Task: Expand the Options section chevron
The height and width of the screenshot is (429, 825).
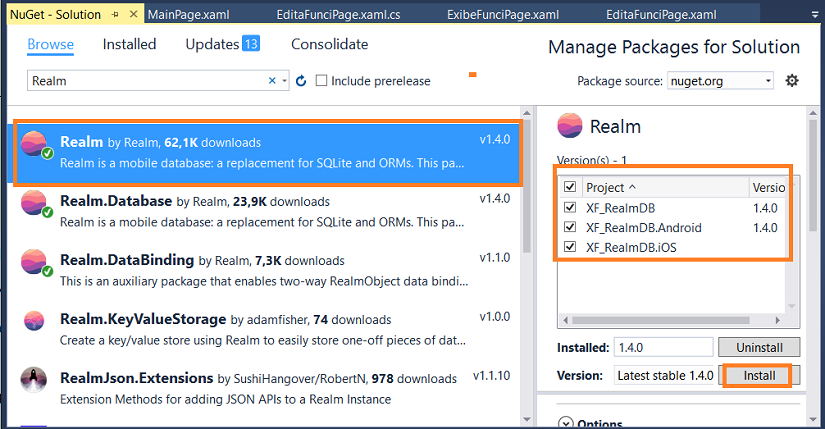Action: (566, 423)
